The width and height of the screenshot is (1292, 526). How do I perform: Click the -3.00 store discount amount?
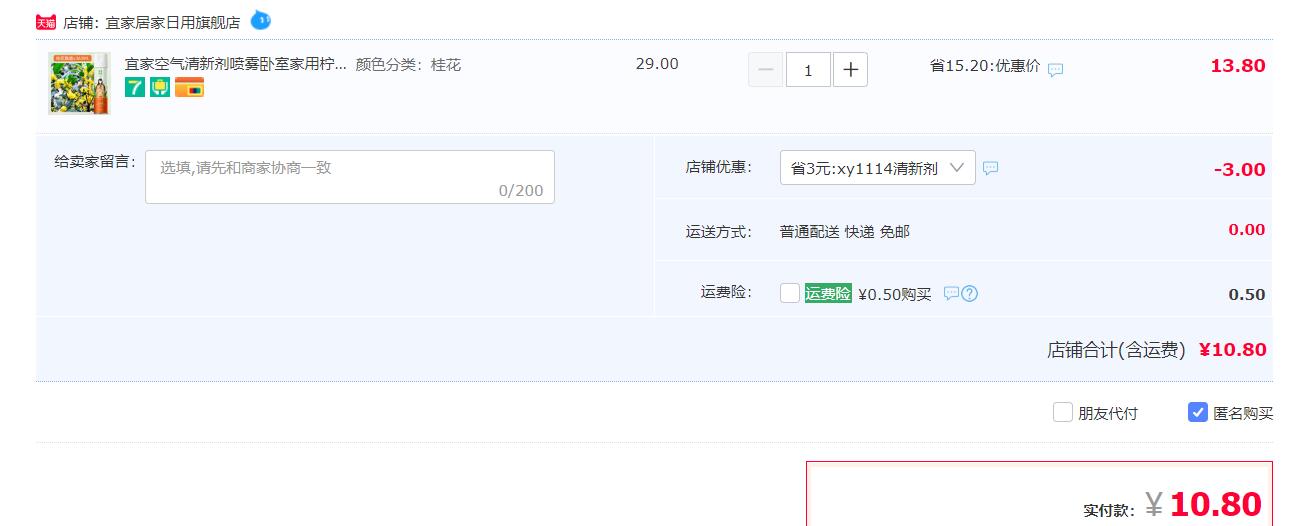[1240, 169]
